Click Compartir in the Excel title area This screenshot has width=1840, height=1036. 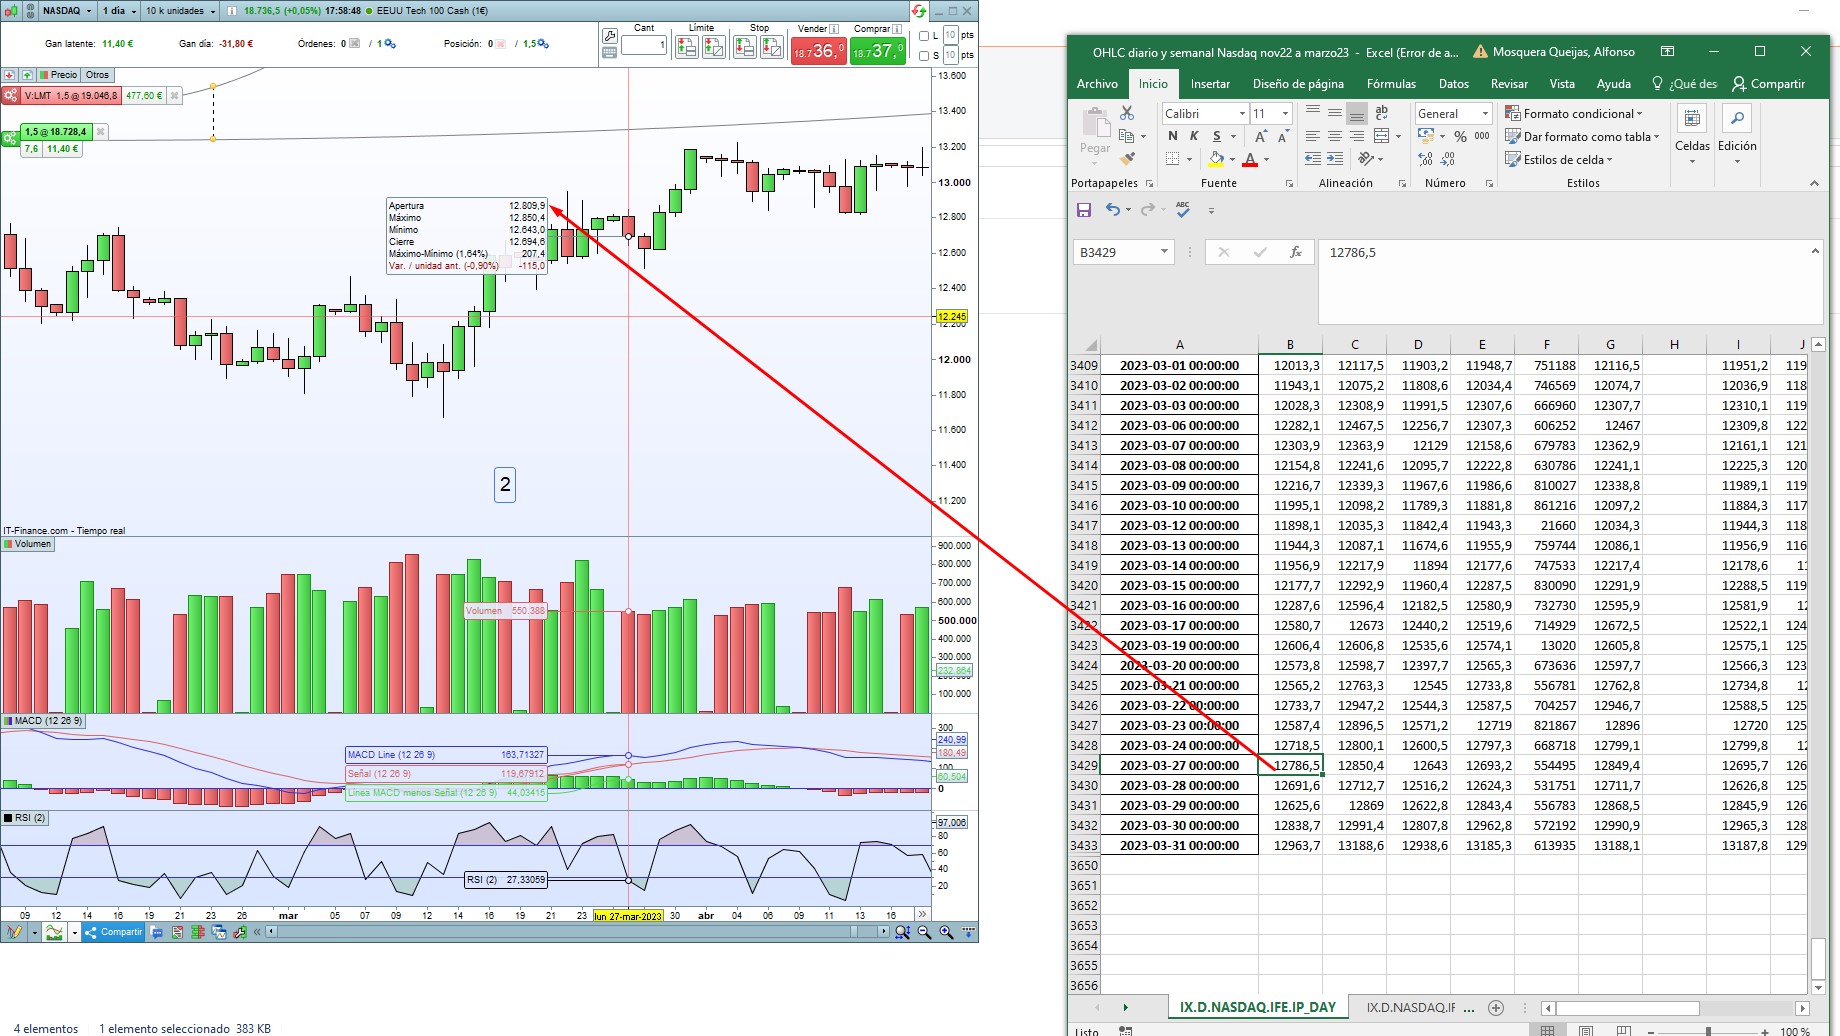point(1769,84)
